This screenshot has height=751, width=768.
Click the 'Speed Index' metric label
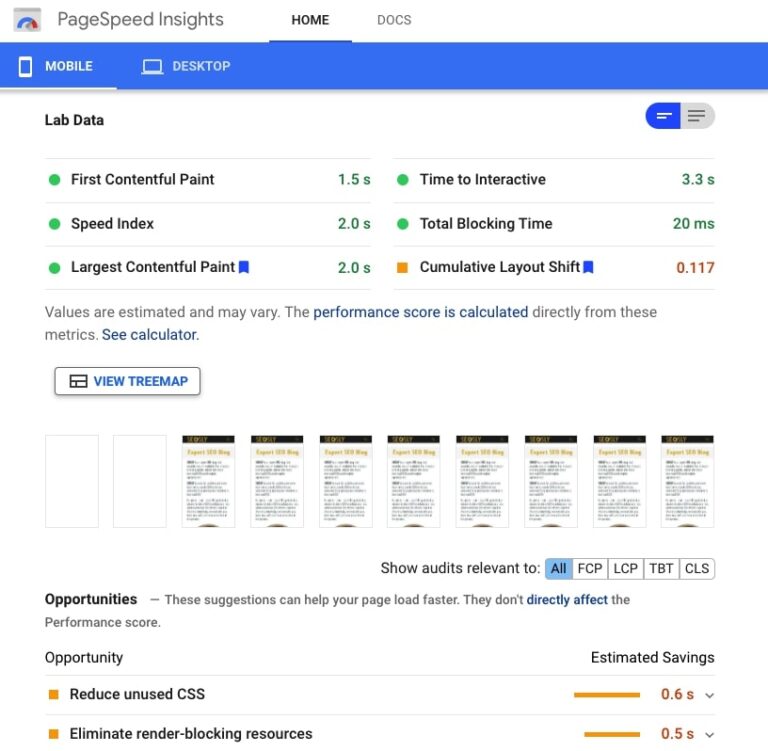pyautogui.click(x=112, y=223)
